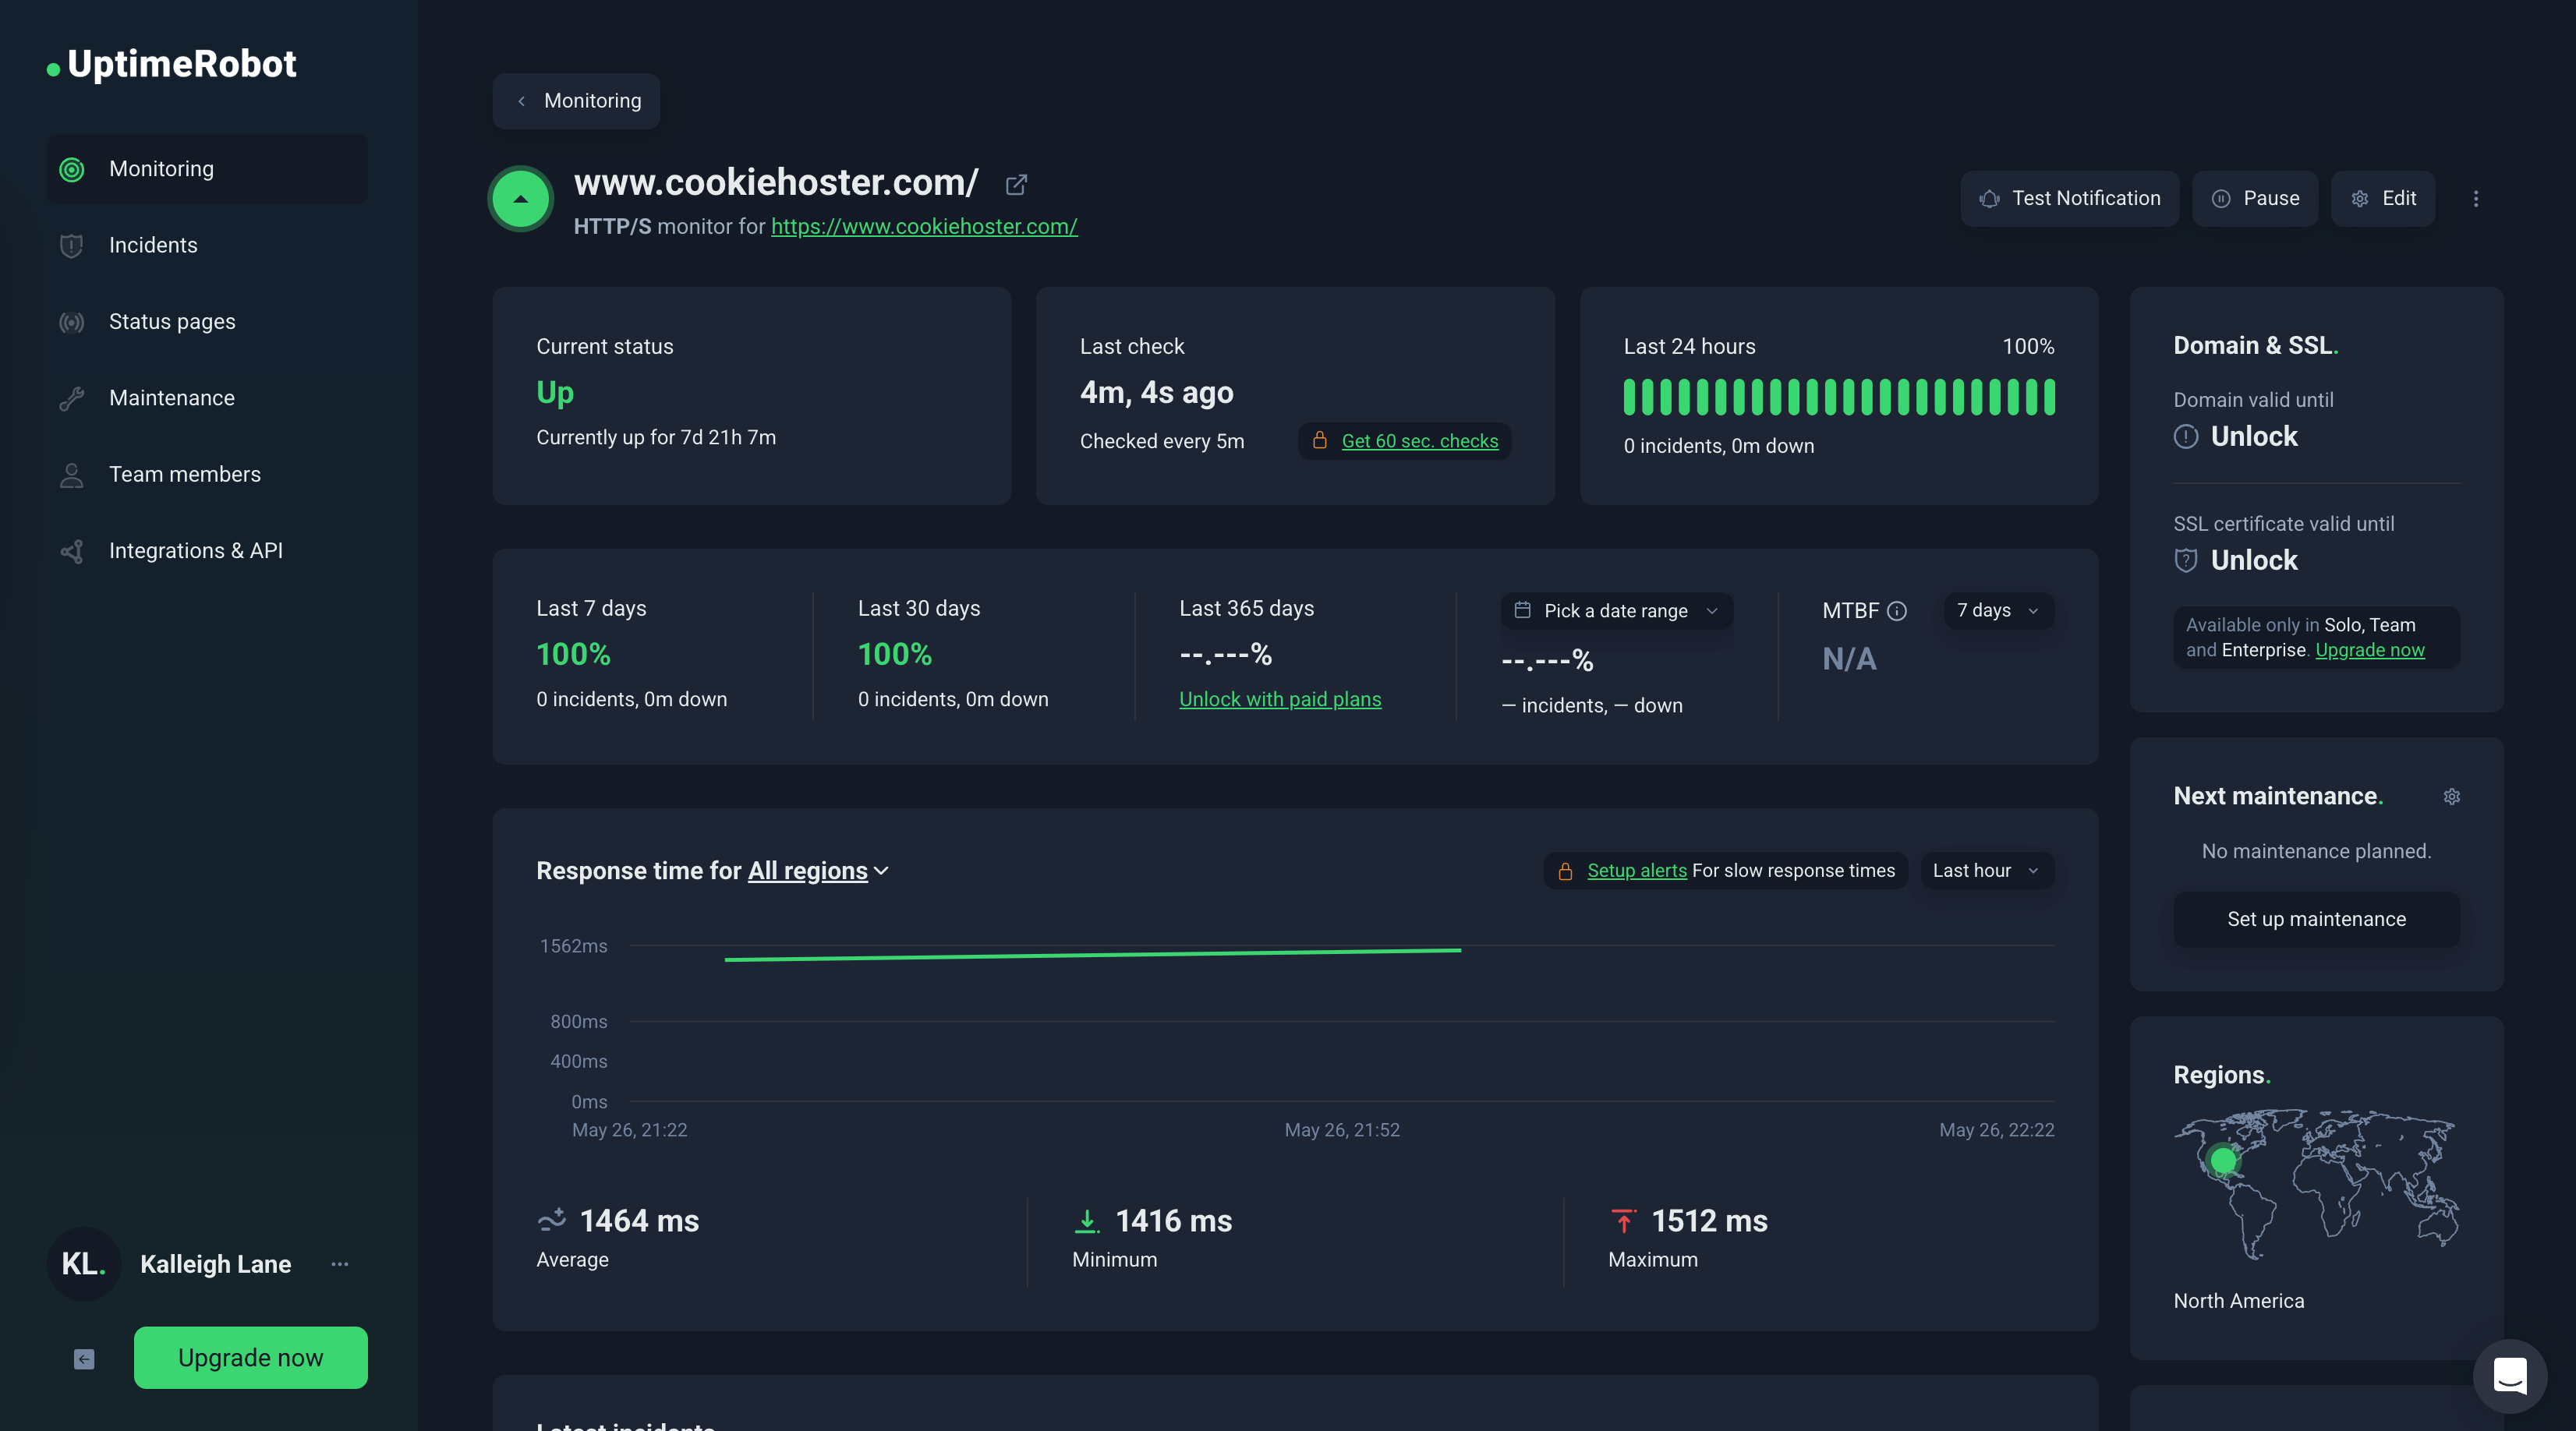Click the Last 30 days 100% value

895,654
